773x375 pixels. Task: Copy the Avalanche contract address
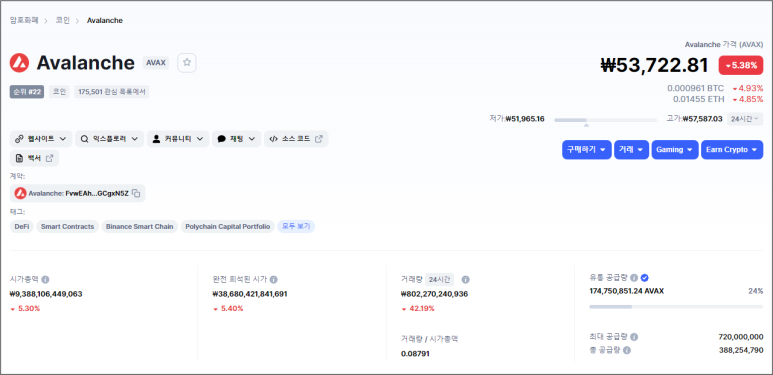[x=136, y=194]
